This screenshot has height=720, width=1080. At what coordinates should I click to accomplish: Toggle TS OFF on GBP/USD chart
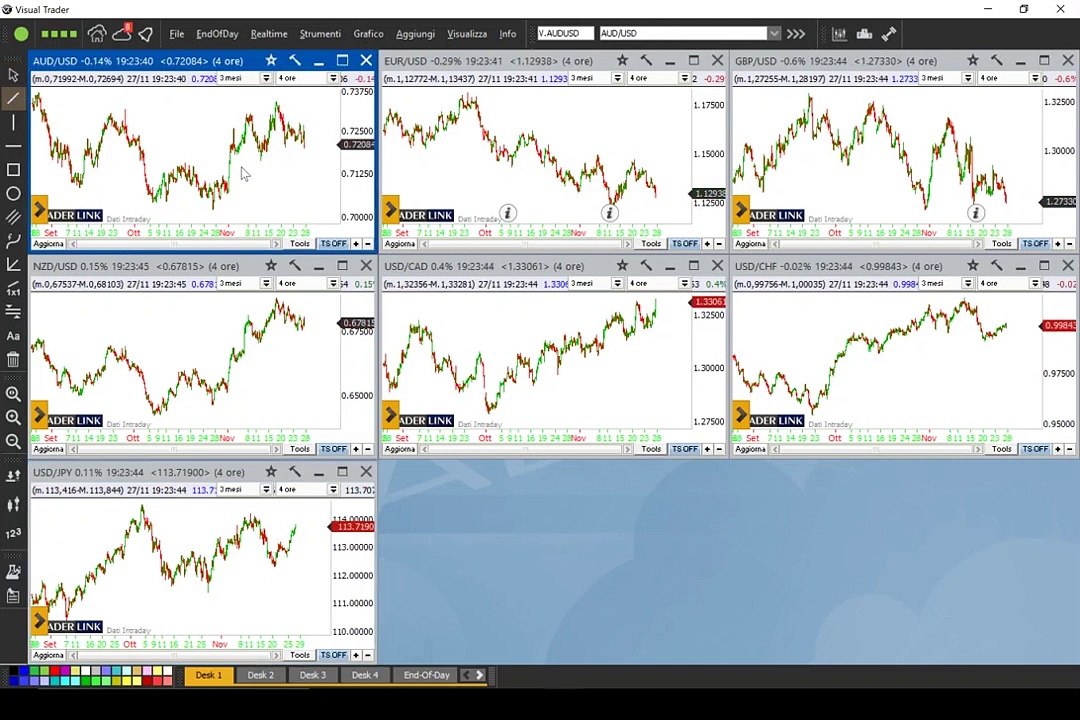[x=1035, y=244]
